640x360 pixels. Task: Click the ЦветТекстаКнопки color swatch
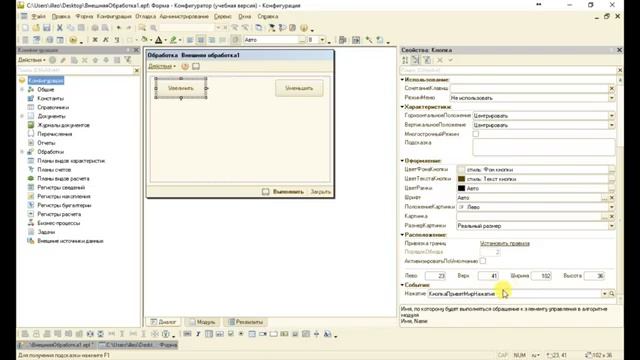click(461, 179)
